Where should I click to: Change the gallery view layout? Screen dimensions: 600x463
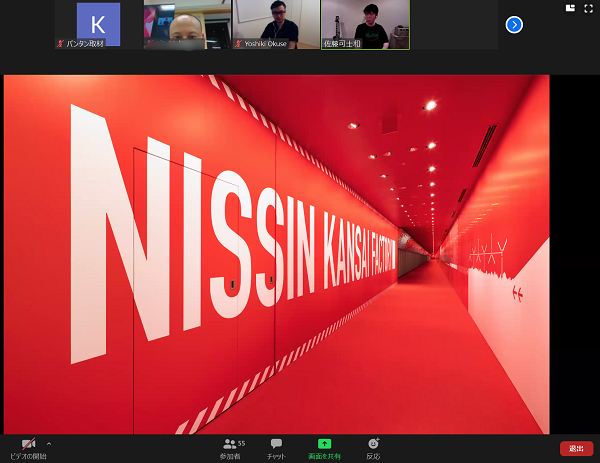[x=570, y=8]
